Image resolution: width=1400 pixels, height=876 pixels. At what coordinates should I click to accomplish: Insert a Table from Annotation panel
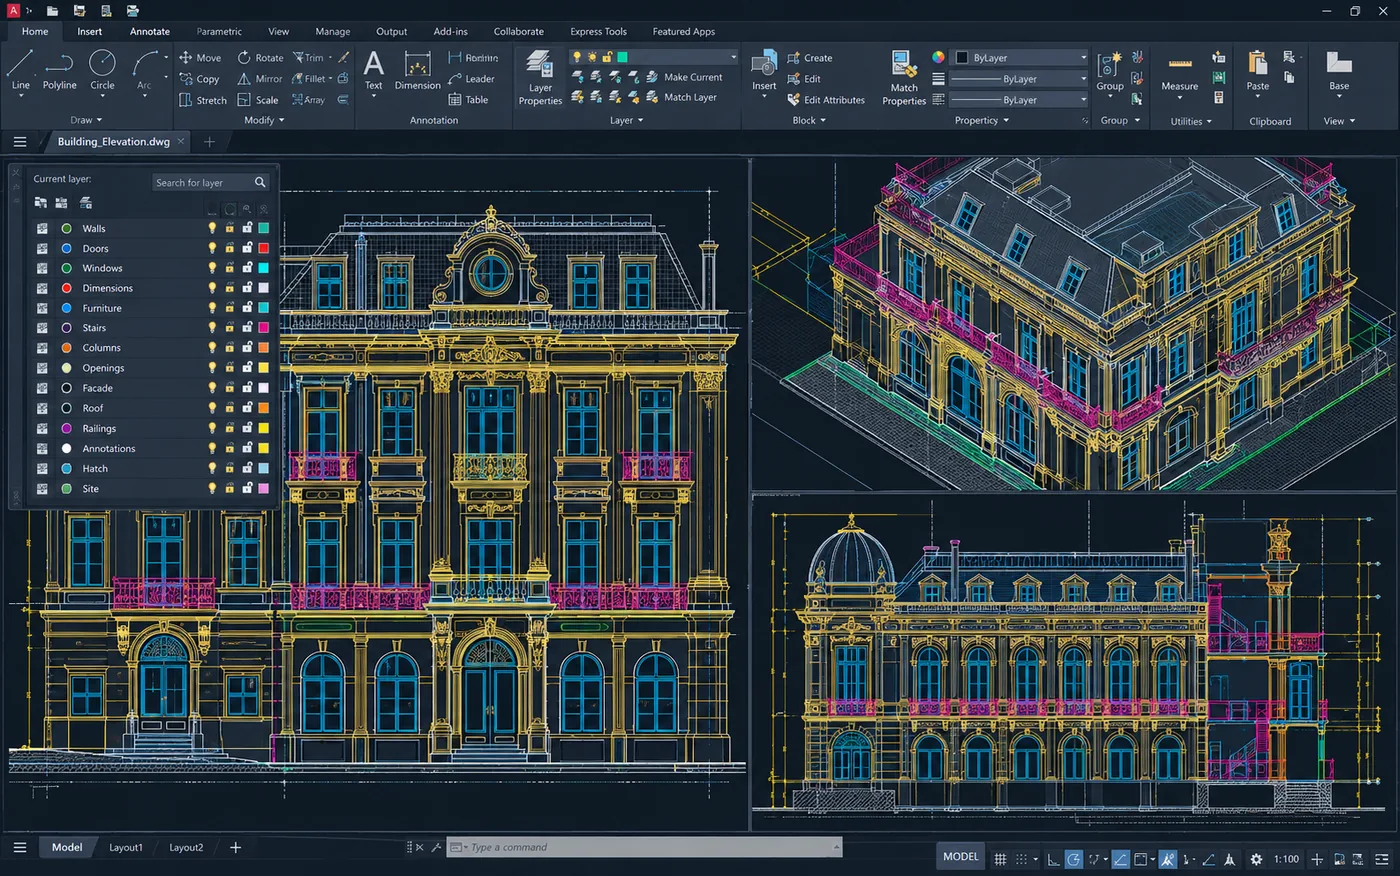pos(468,100)
